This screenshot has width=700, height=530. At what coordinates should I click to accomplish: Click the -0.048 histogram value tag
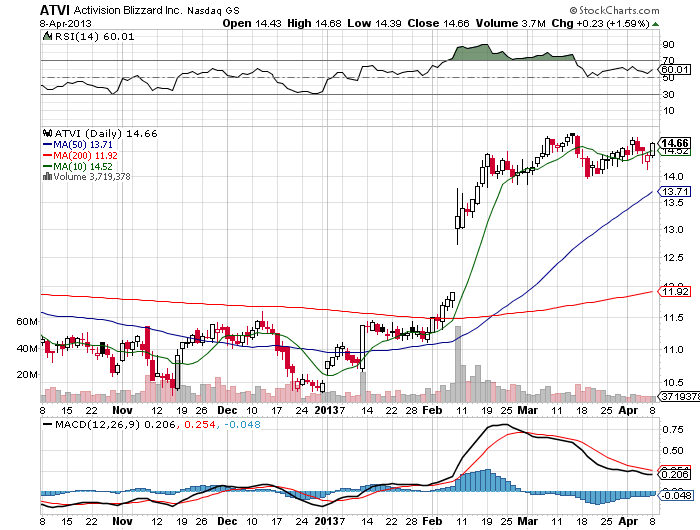675,495
